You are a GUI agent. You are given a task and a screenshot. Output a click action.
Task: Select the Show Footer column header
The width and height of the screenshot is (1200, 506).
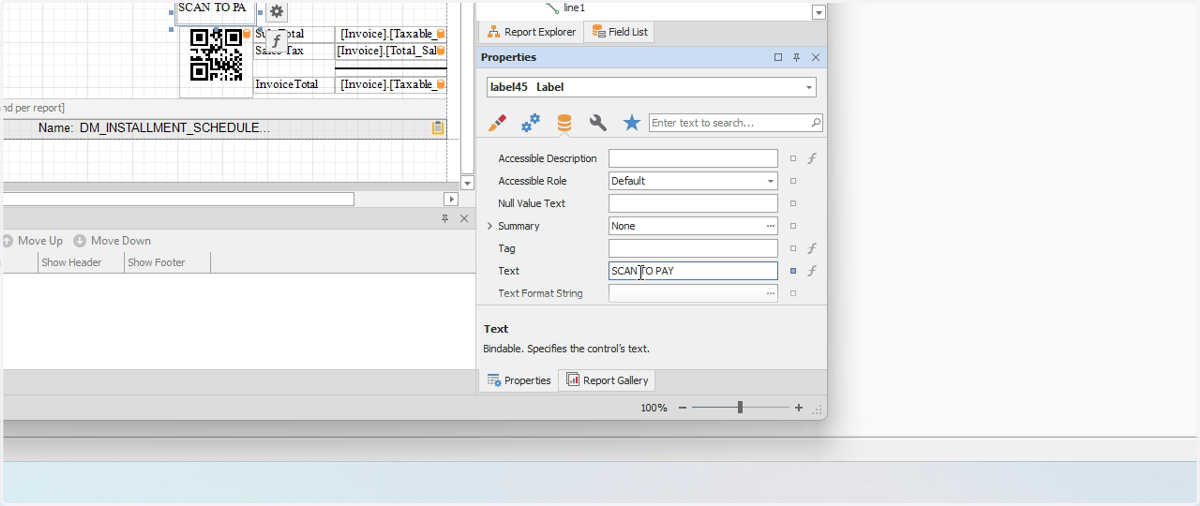coord(168,262)
